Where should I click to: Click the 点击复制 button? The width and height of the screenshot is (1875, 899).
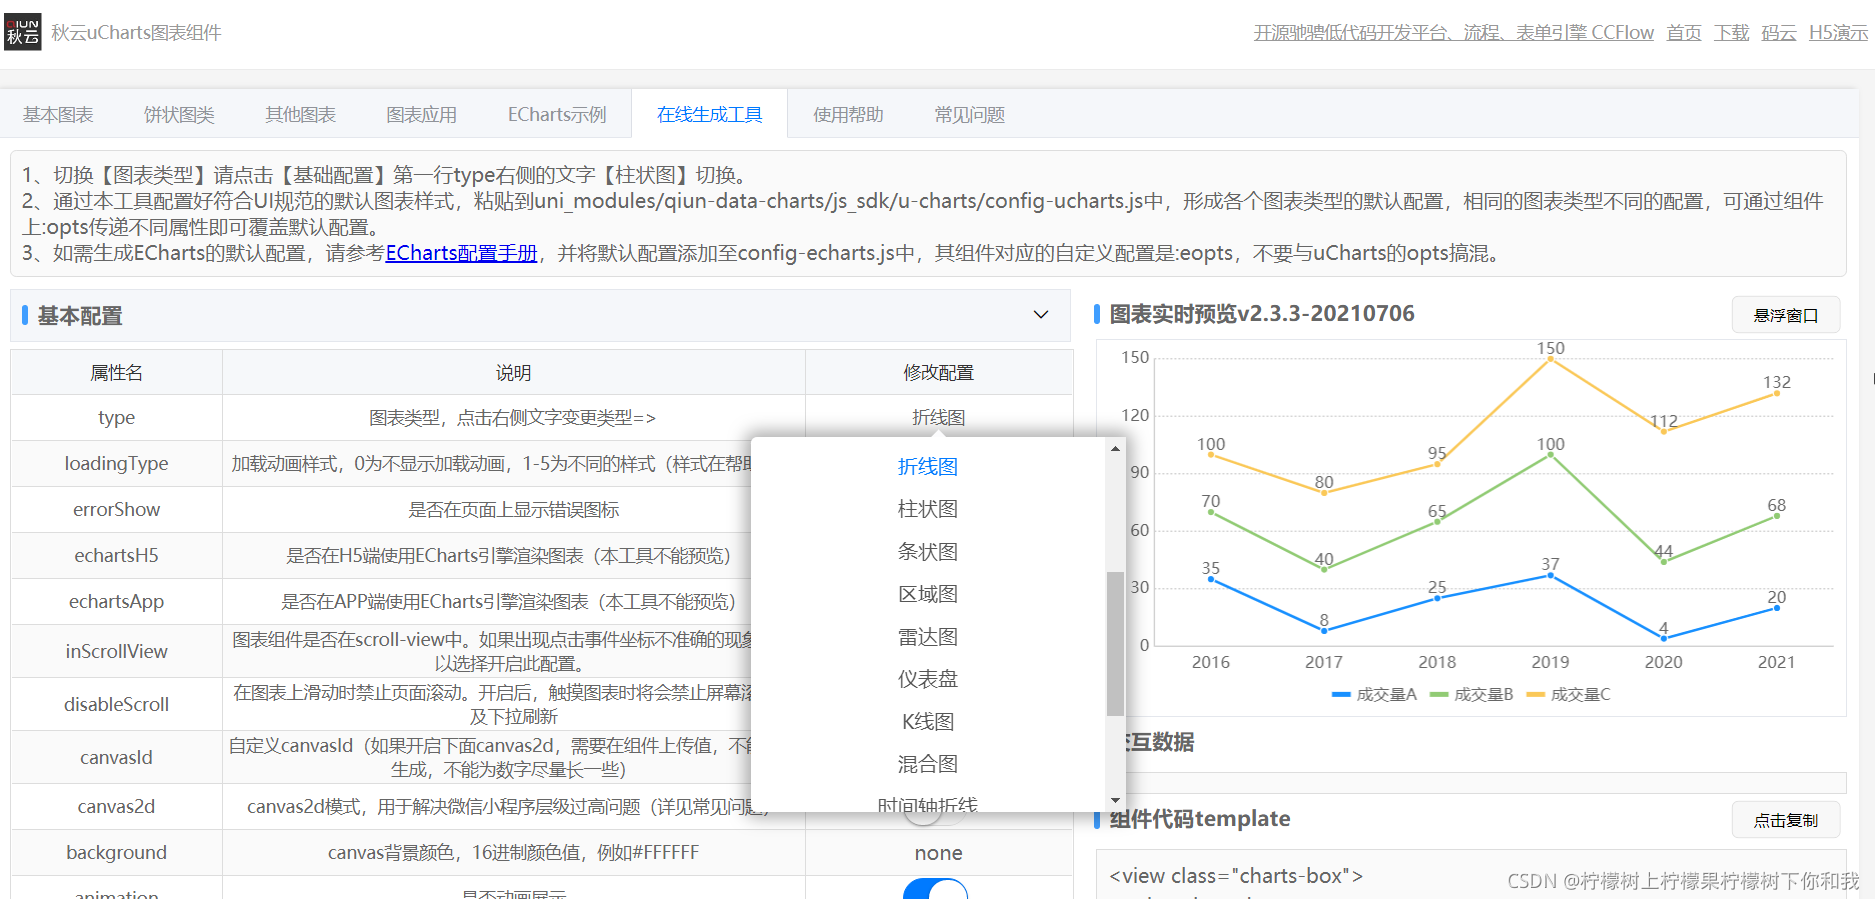tap(1786, 820)
